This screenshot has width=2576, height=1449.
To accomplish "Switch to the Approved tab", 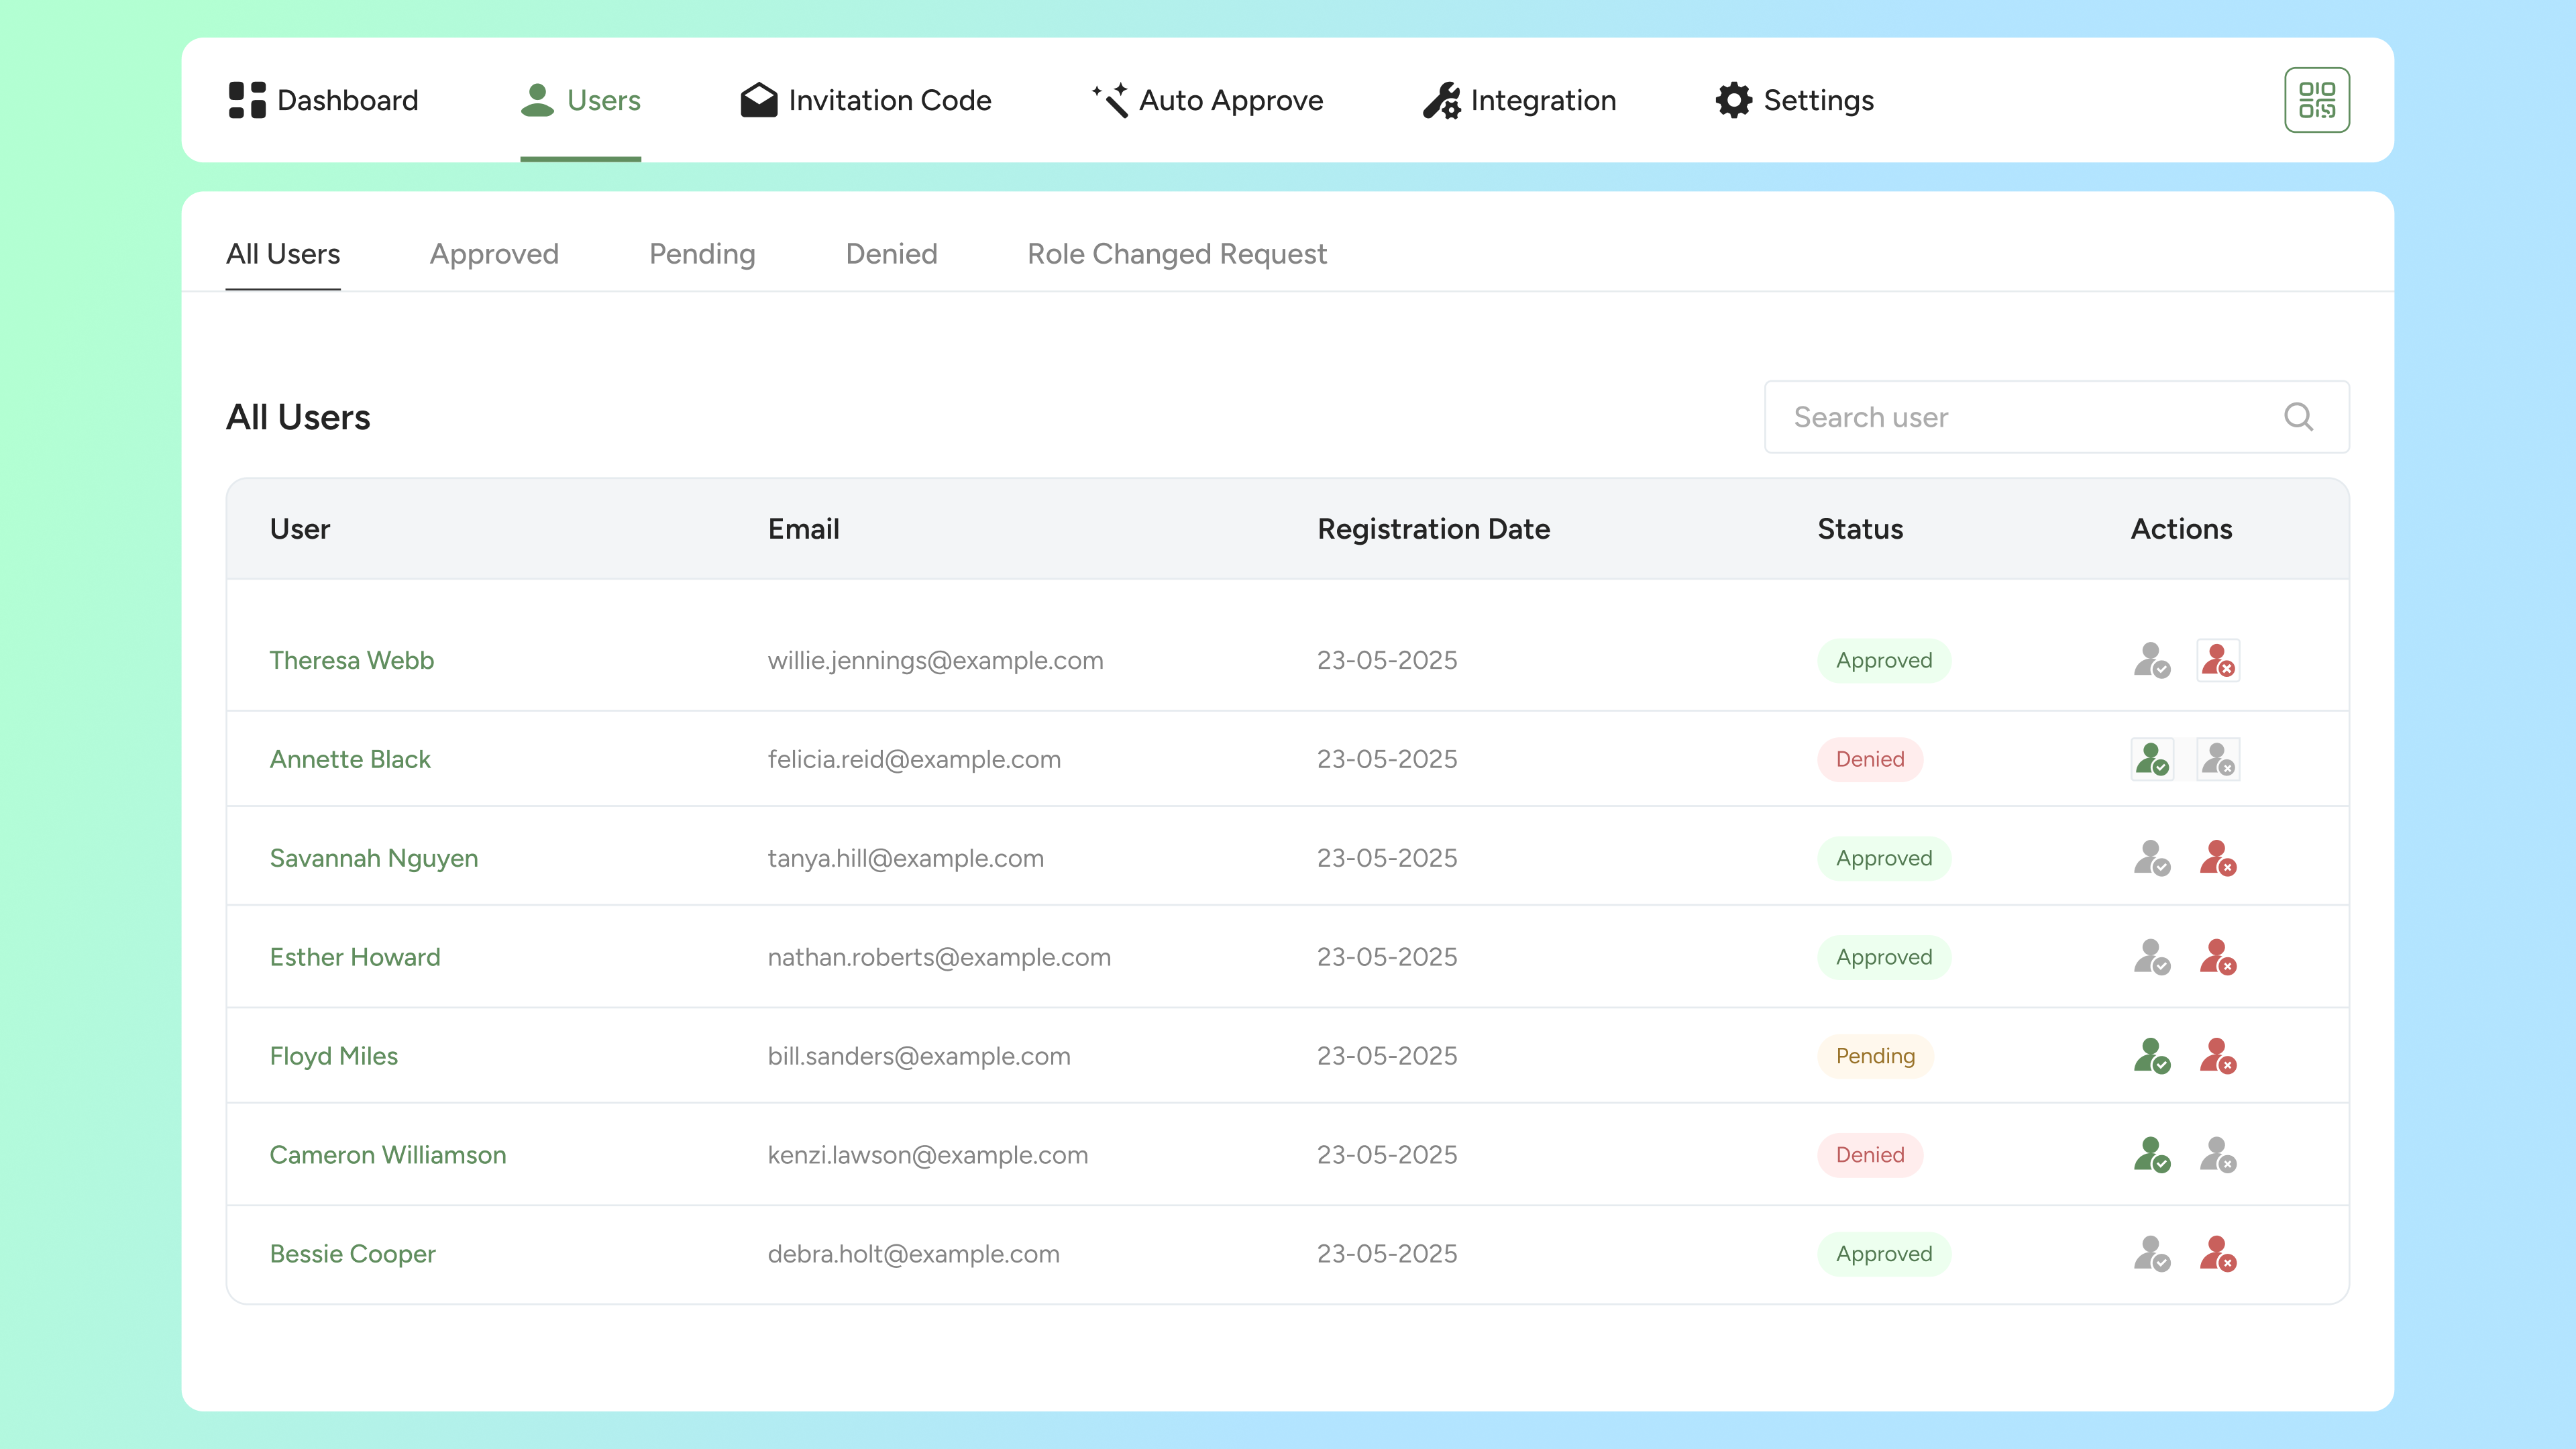I will tap(494, 254).
